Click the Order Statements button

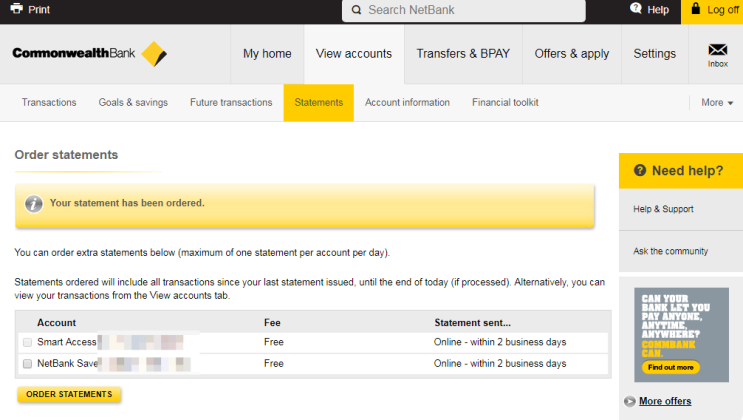point(69,394)
